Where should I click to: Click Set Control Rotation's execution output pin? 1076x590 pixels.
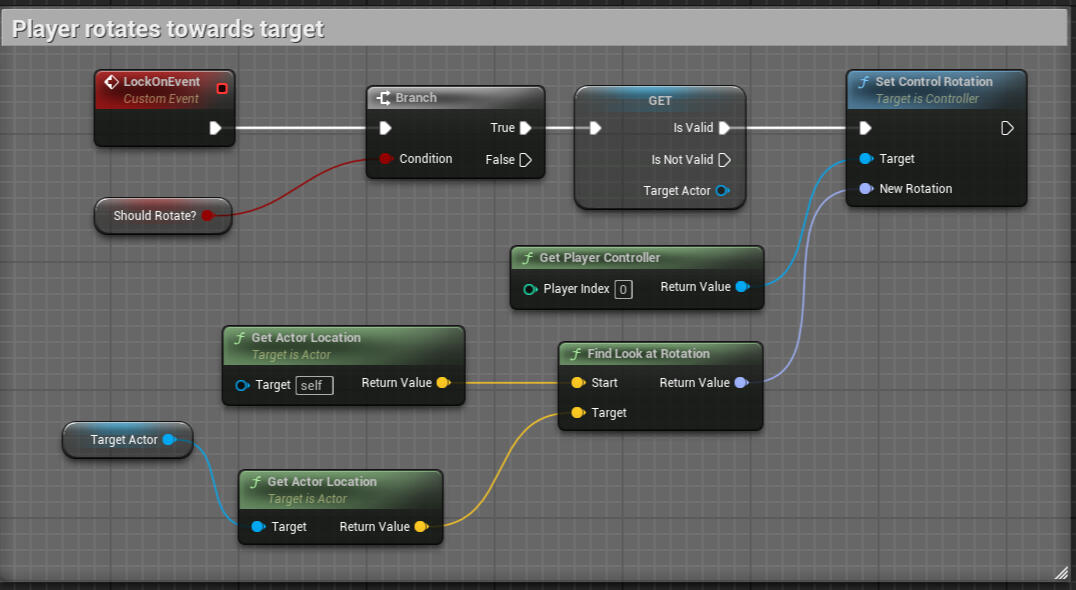1008,128
